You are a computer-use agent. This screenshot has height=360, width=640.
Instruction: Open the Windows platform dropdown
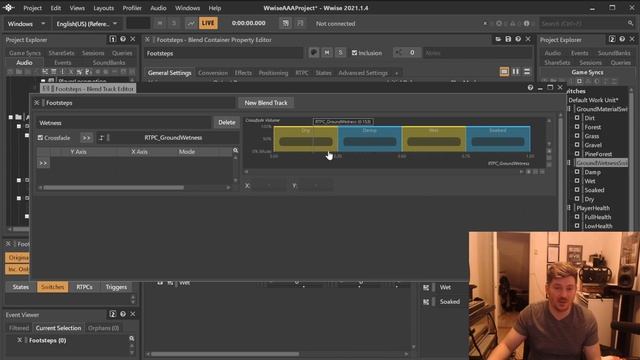point(27,24)
